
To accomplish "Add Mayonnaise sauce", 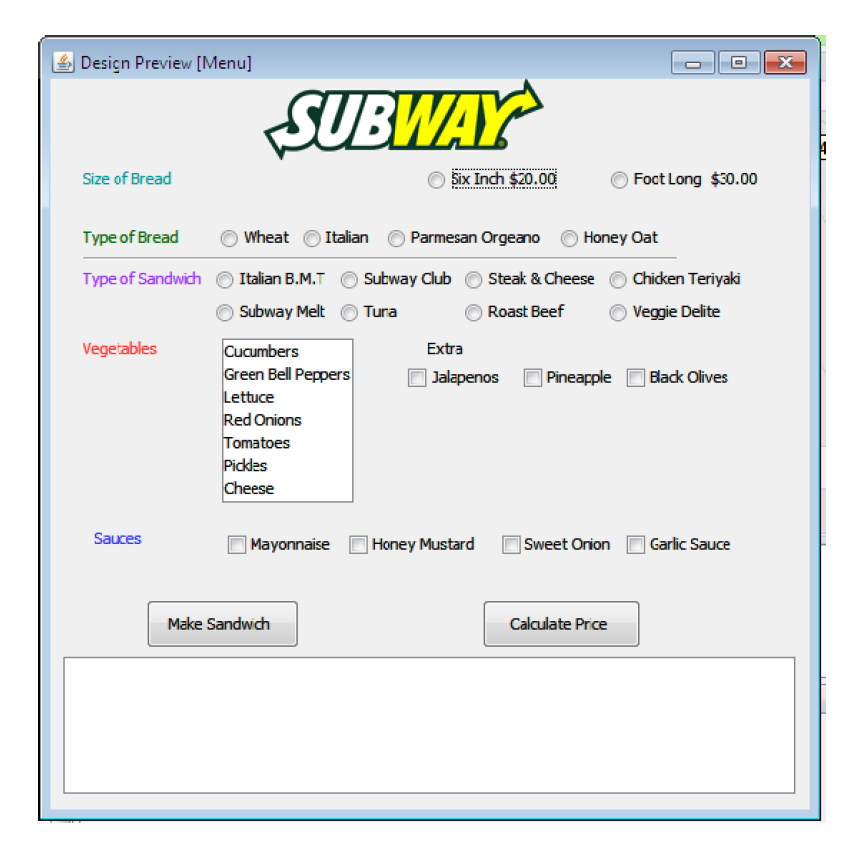I will tap(236, 545).
